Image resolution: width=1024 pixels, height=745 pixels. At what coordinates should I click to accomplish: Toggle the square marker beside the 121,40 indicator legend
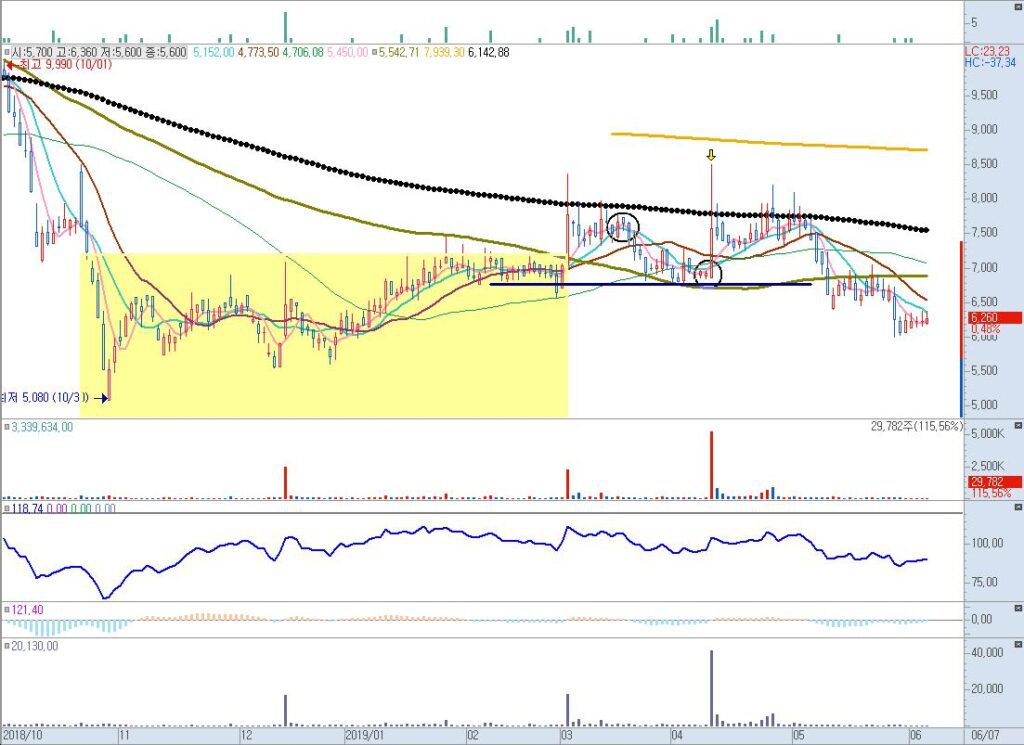tap(5, 609)
